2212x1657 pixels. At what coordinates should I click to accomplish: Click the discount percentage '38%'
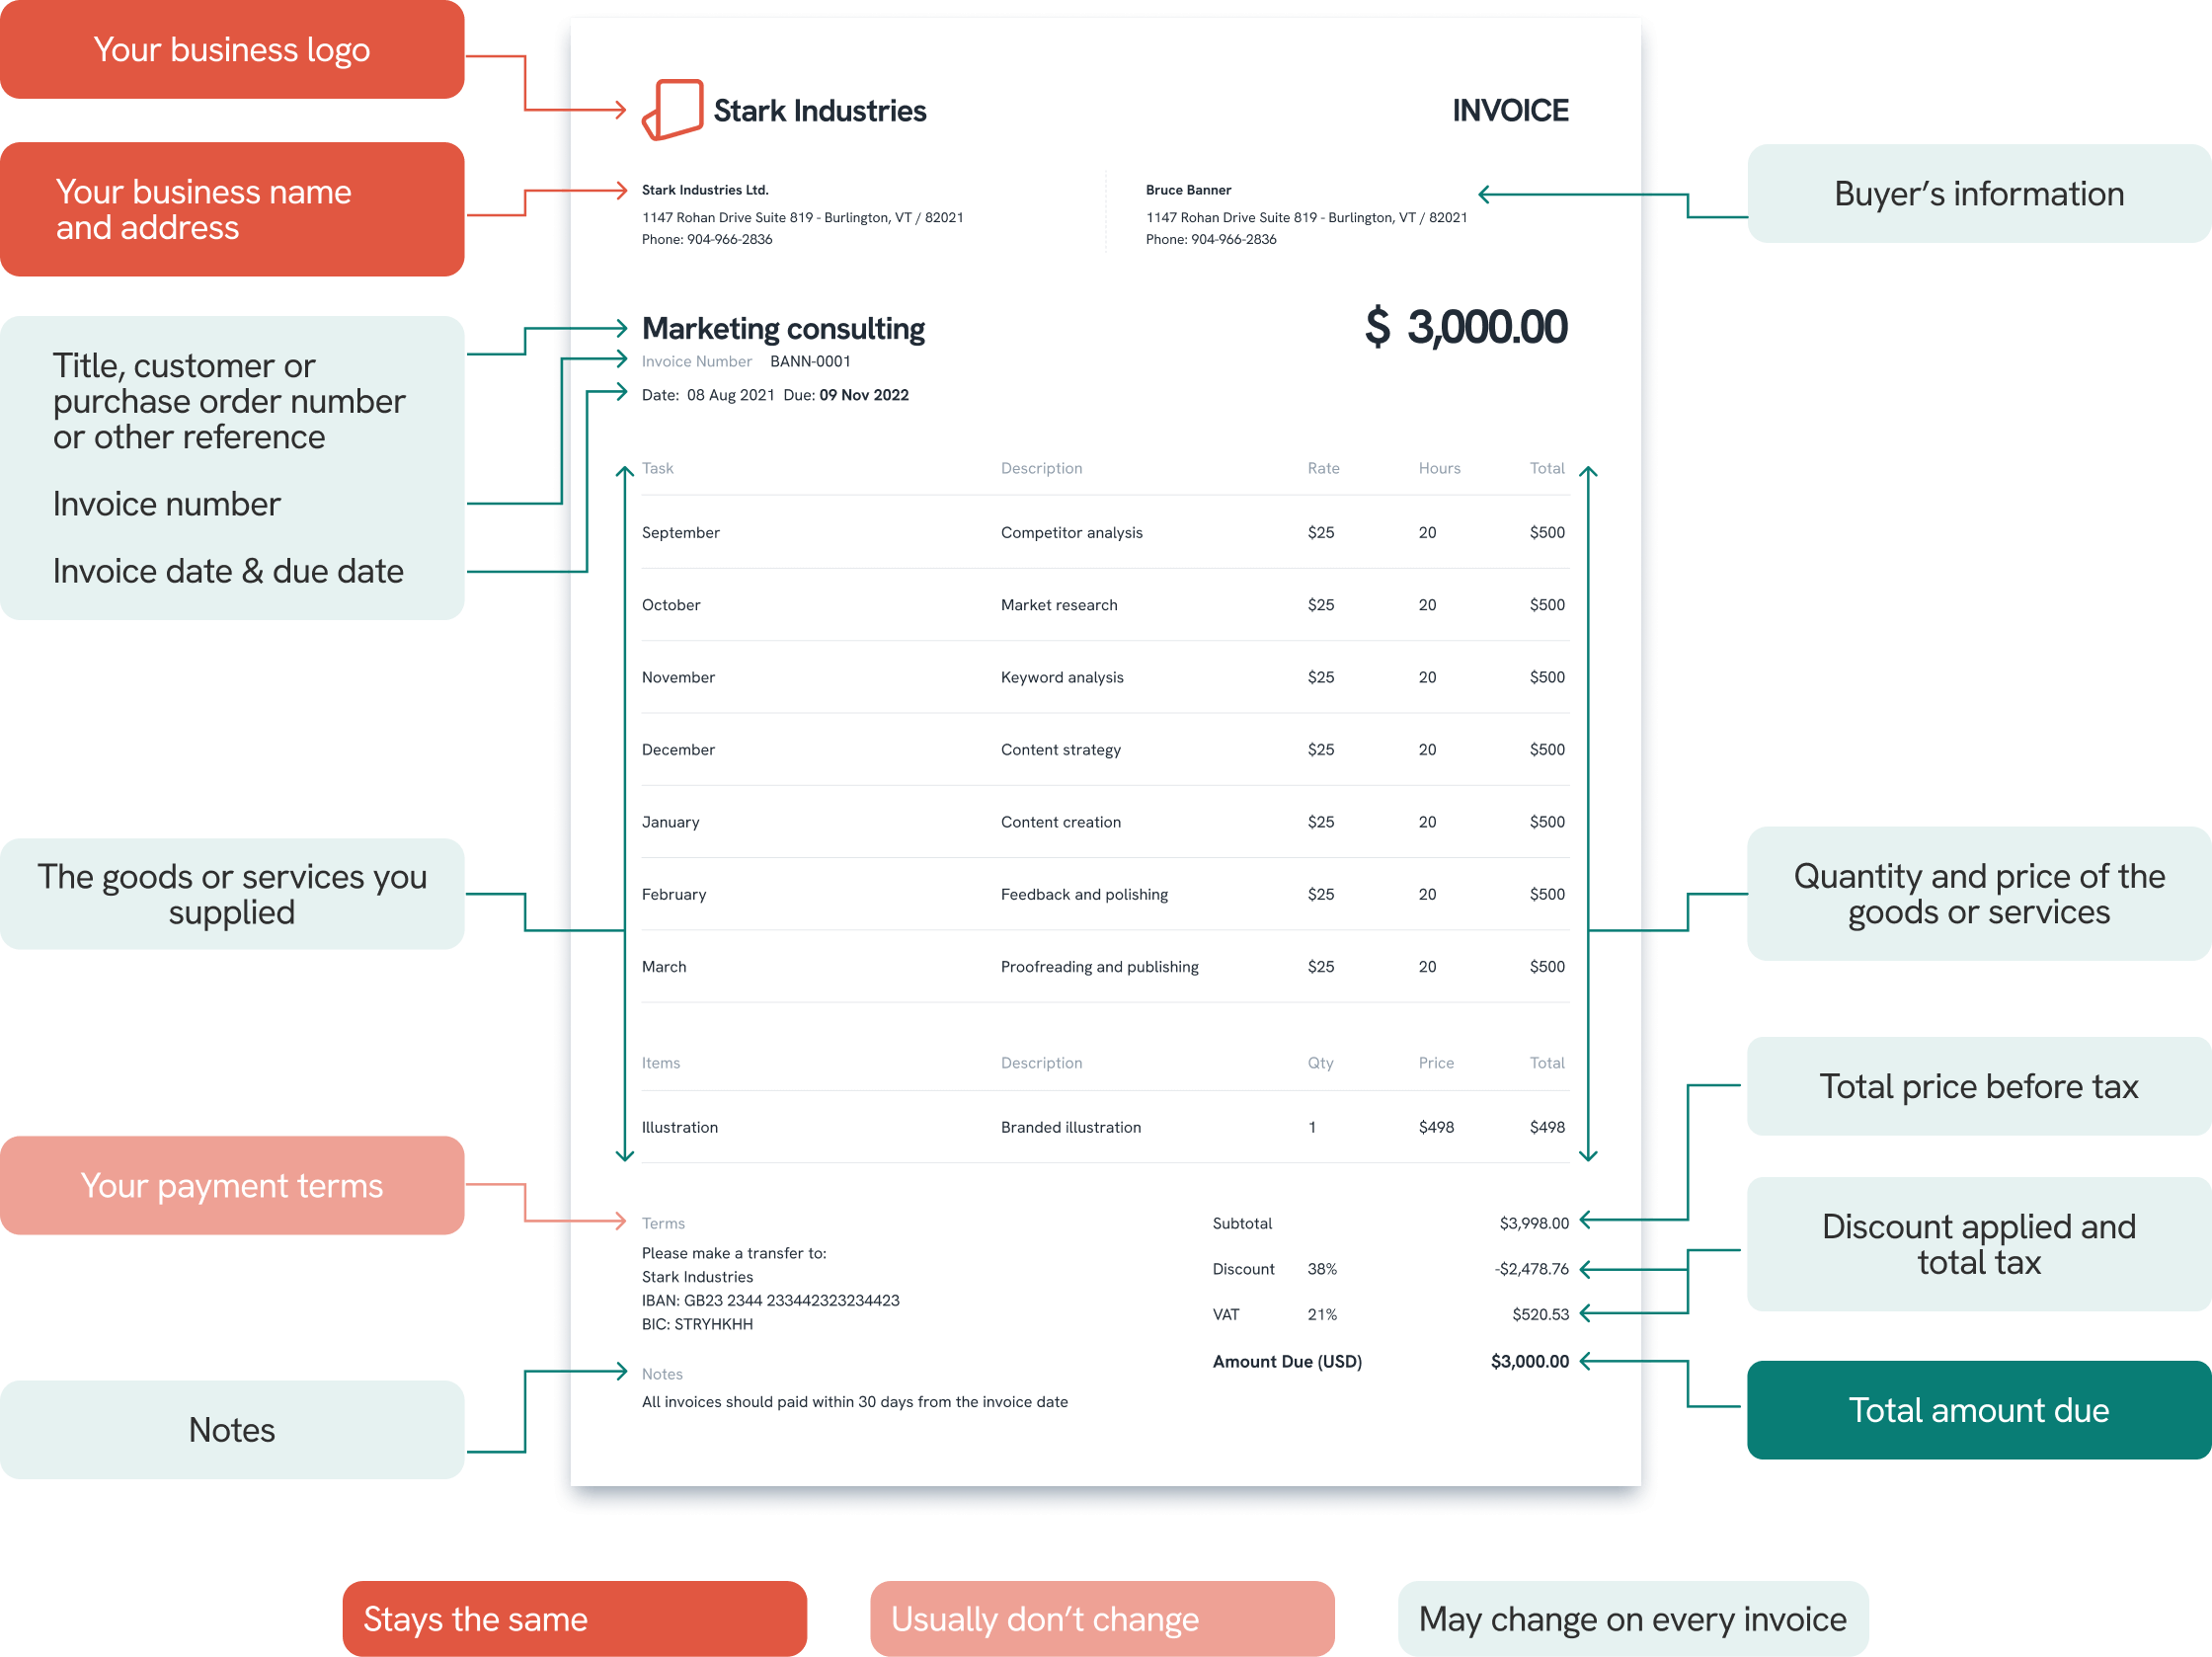(1321, 1269)
